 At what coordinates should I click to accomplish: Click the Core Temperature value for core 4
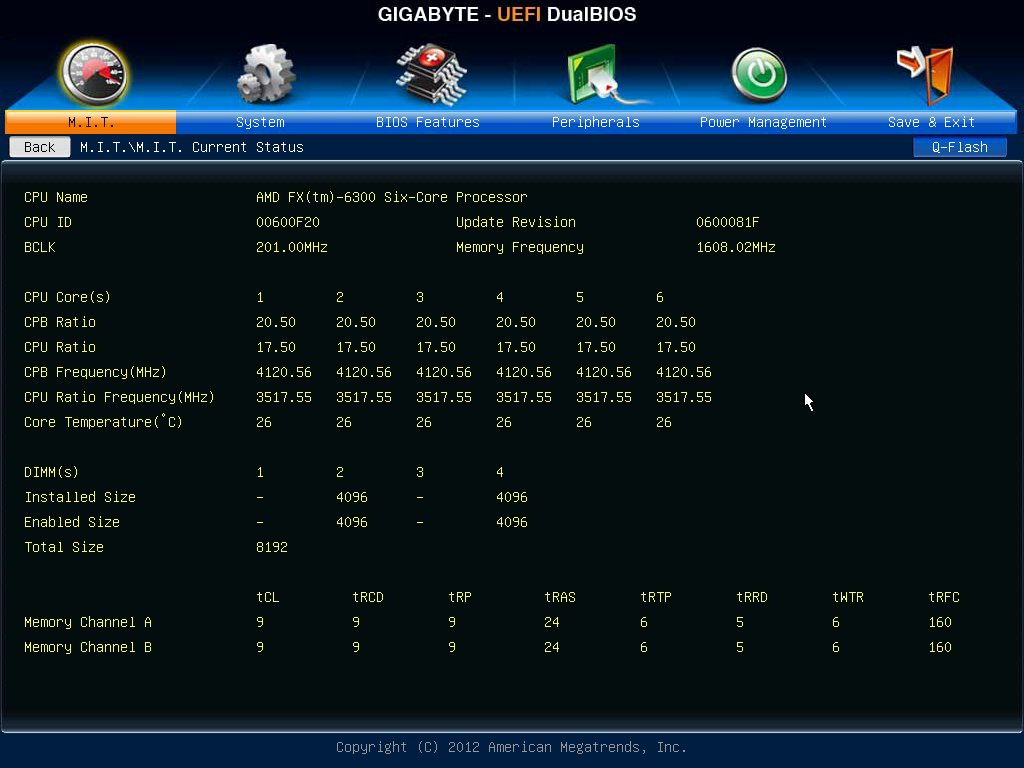coord(504,423)
